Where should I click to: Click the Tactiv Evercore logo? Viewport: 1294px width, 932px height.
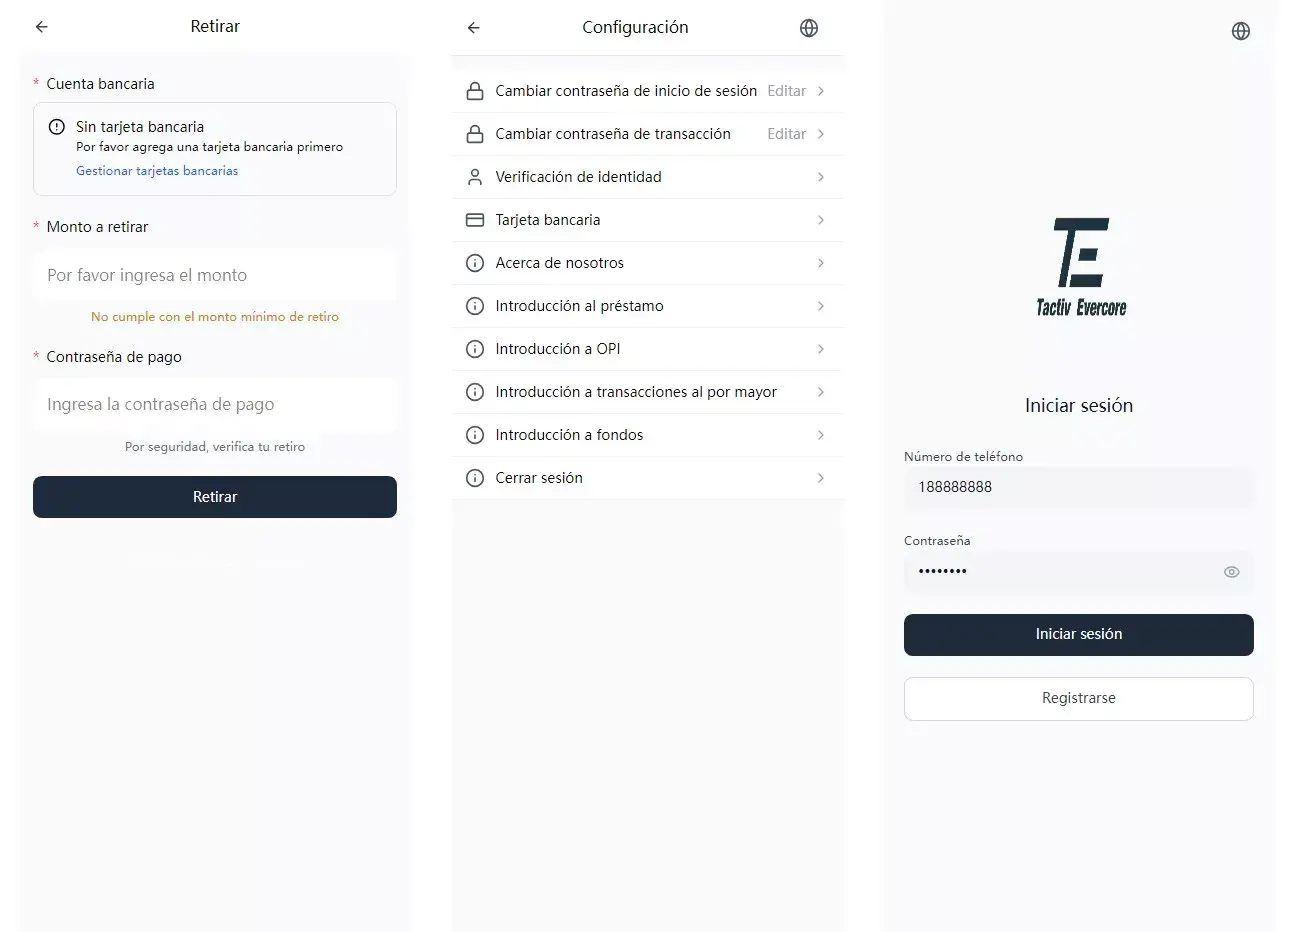[x=1081, y=267]
